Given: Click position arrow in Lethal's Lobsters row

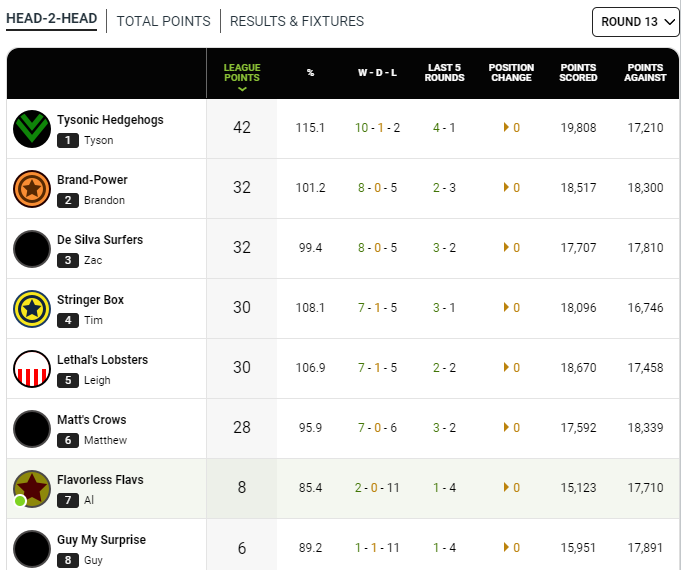Looking at the screenshot, I should click(506, 367).
